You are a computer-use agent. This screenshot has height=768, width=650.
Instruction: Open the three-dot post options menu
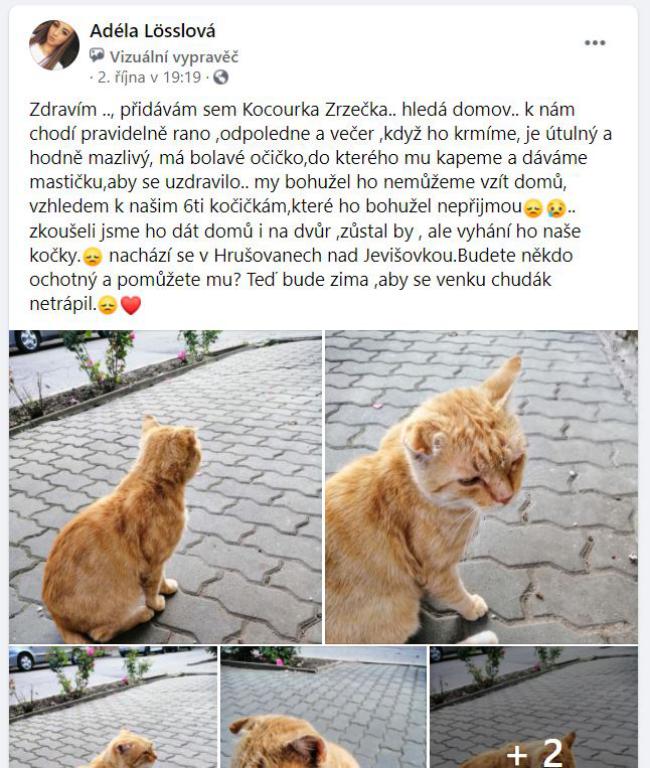pos(595,43)
